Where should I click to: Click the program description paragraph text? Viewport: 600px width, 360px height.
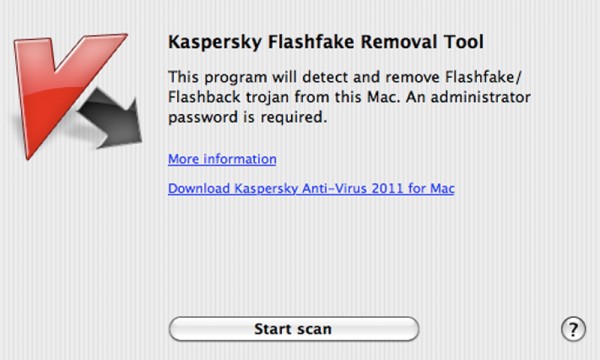click(x=349, y=97)
